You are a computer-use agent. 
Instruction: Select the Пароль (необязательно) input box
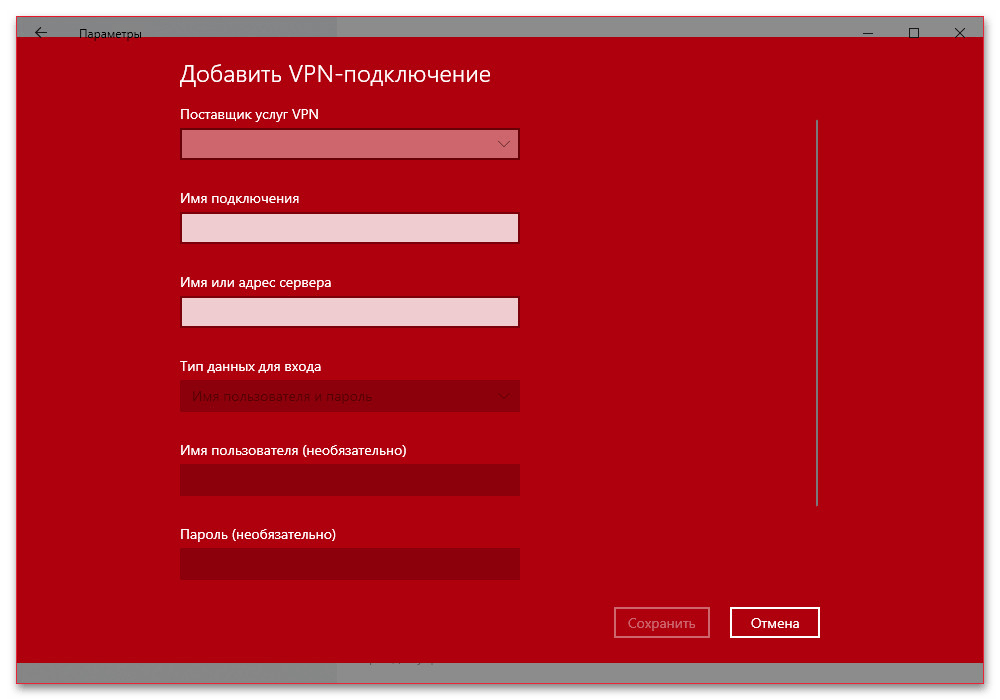(350, 565)
